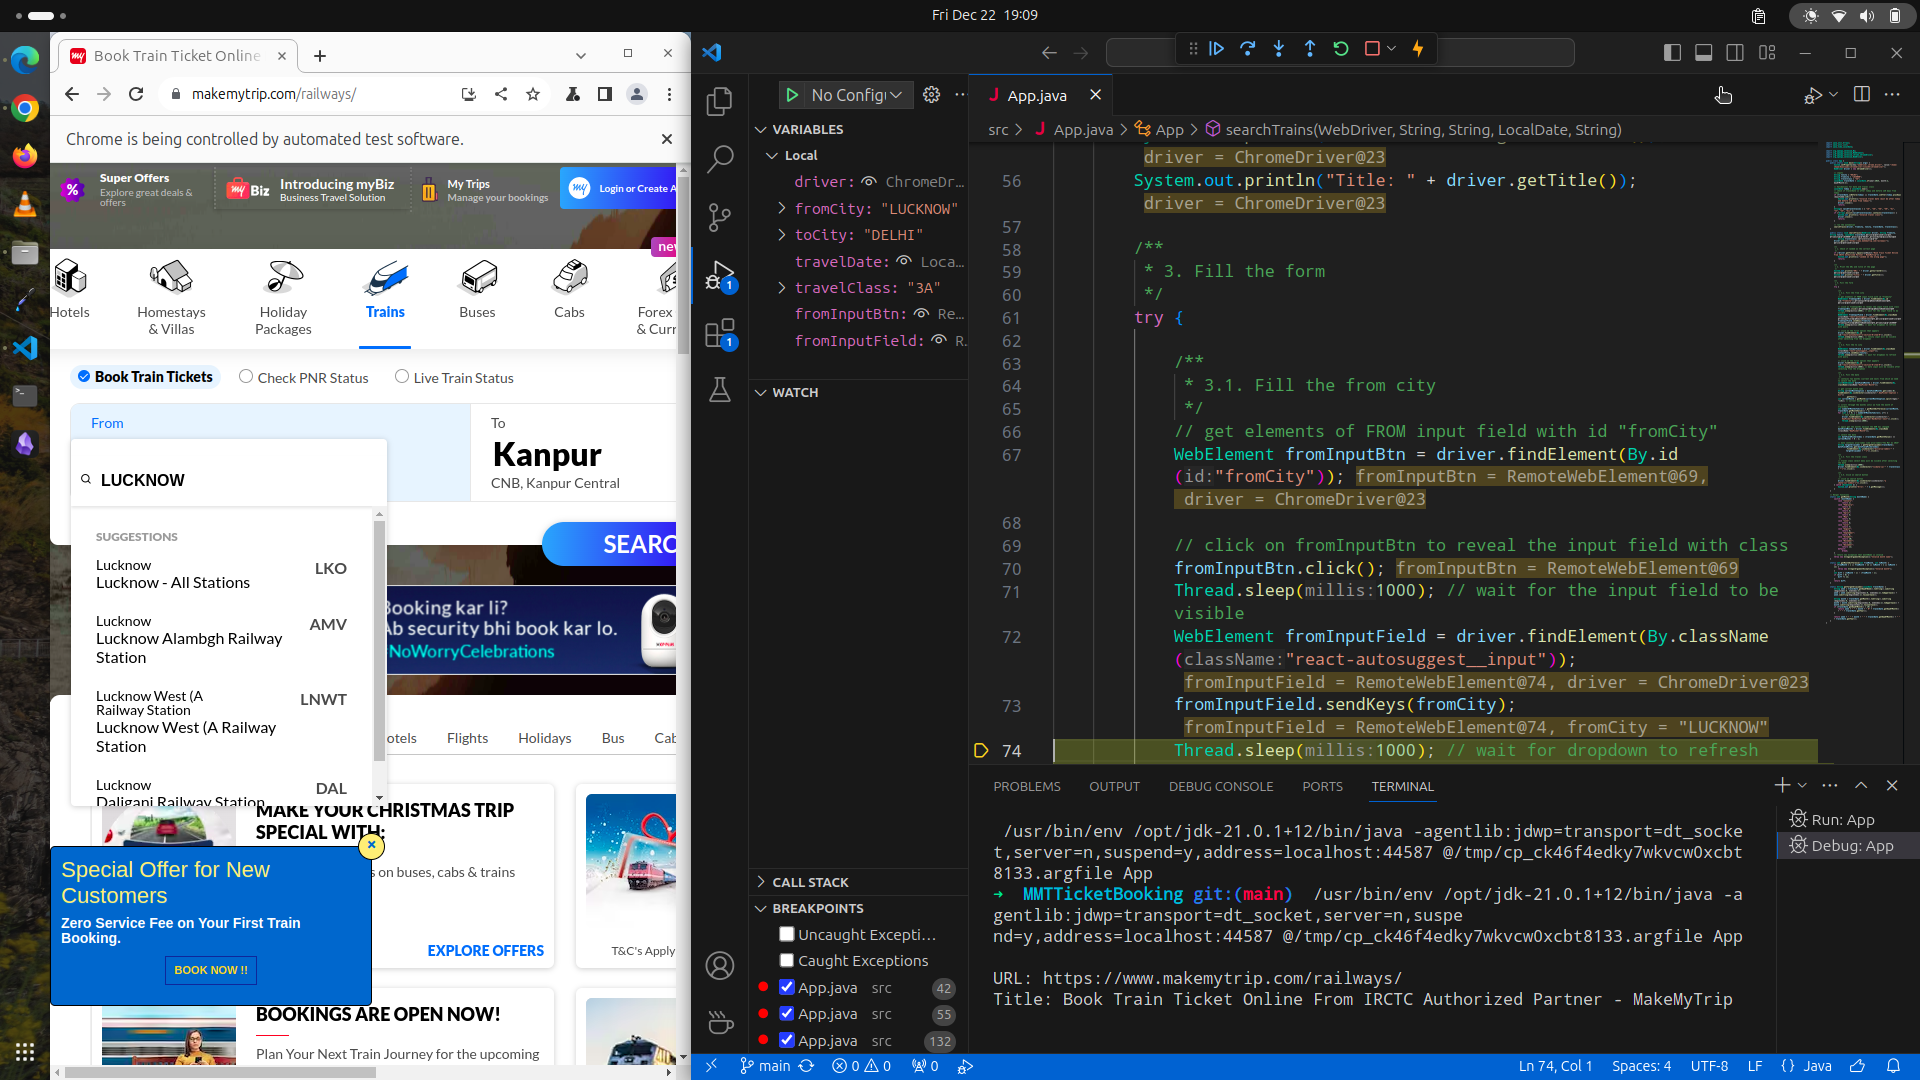Viewport: 1920px width, 1080px height.
Task: Expand the fromCity variable
Action: pos(782,208)
